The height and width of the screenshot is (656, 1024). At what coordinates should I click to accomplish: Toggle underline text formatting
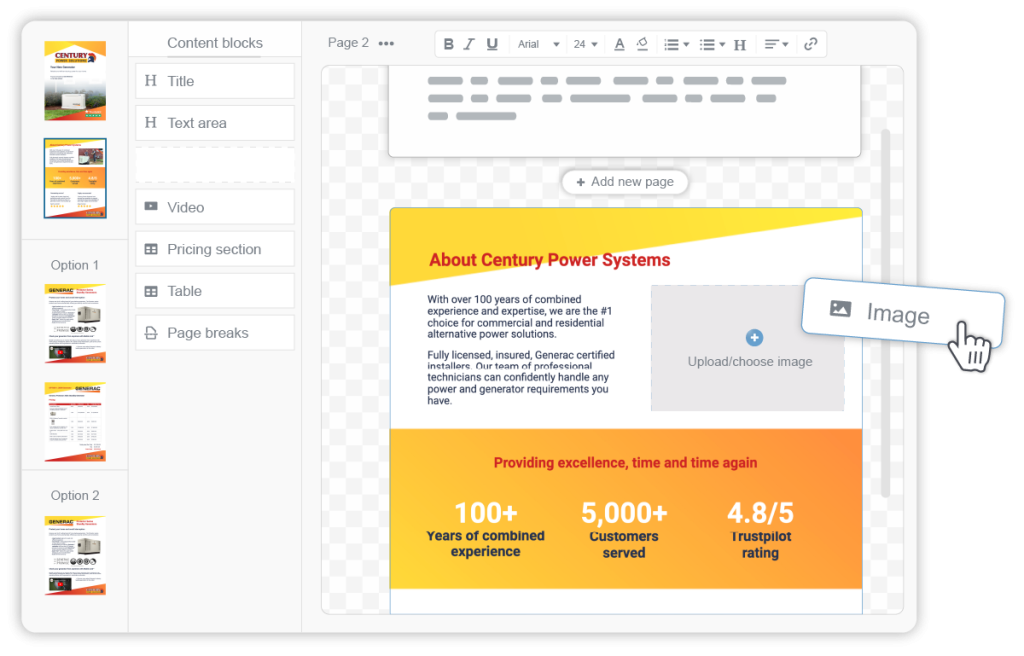[491, 44]
